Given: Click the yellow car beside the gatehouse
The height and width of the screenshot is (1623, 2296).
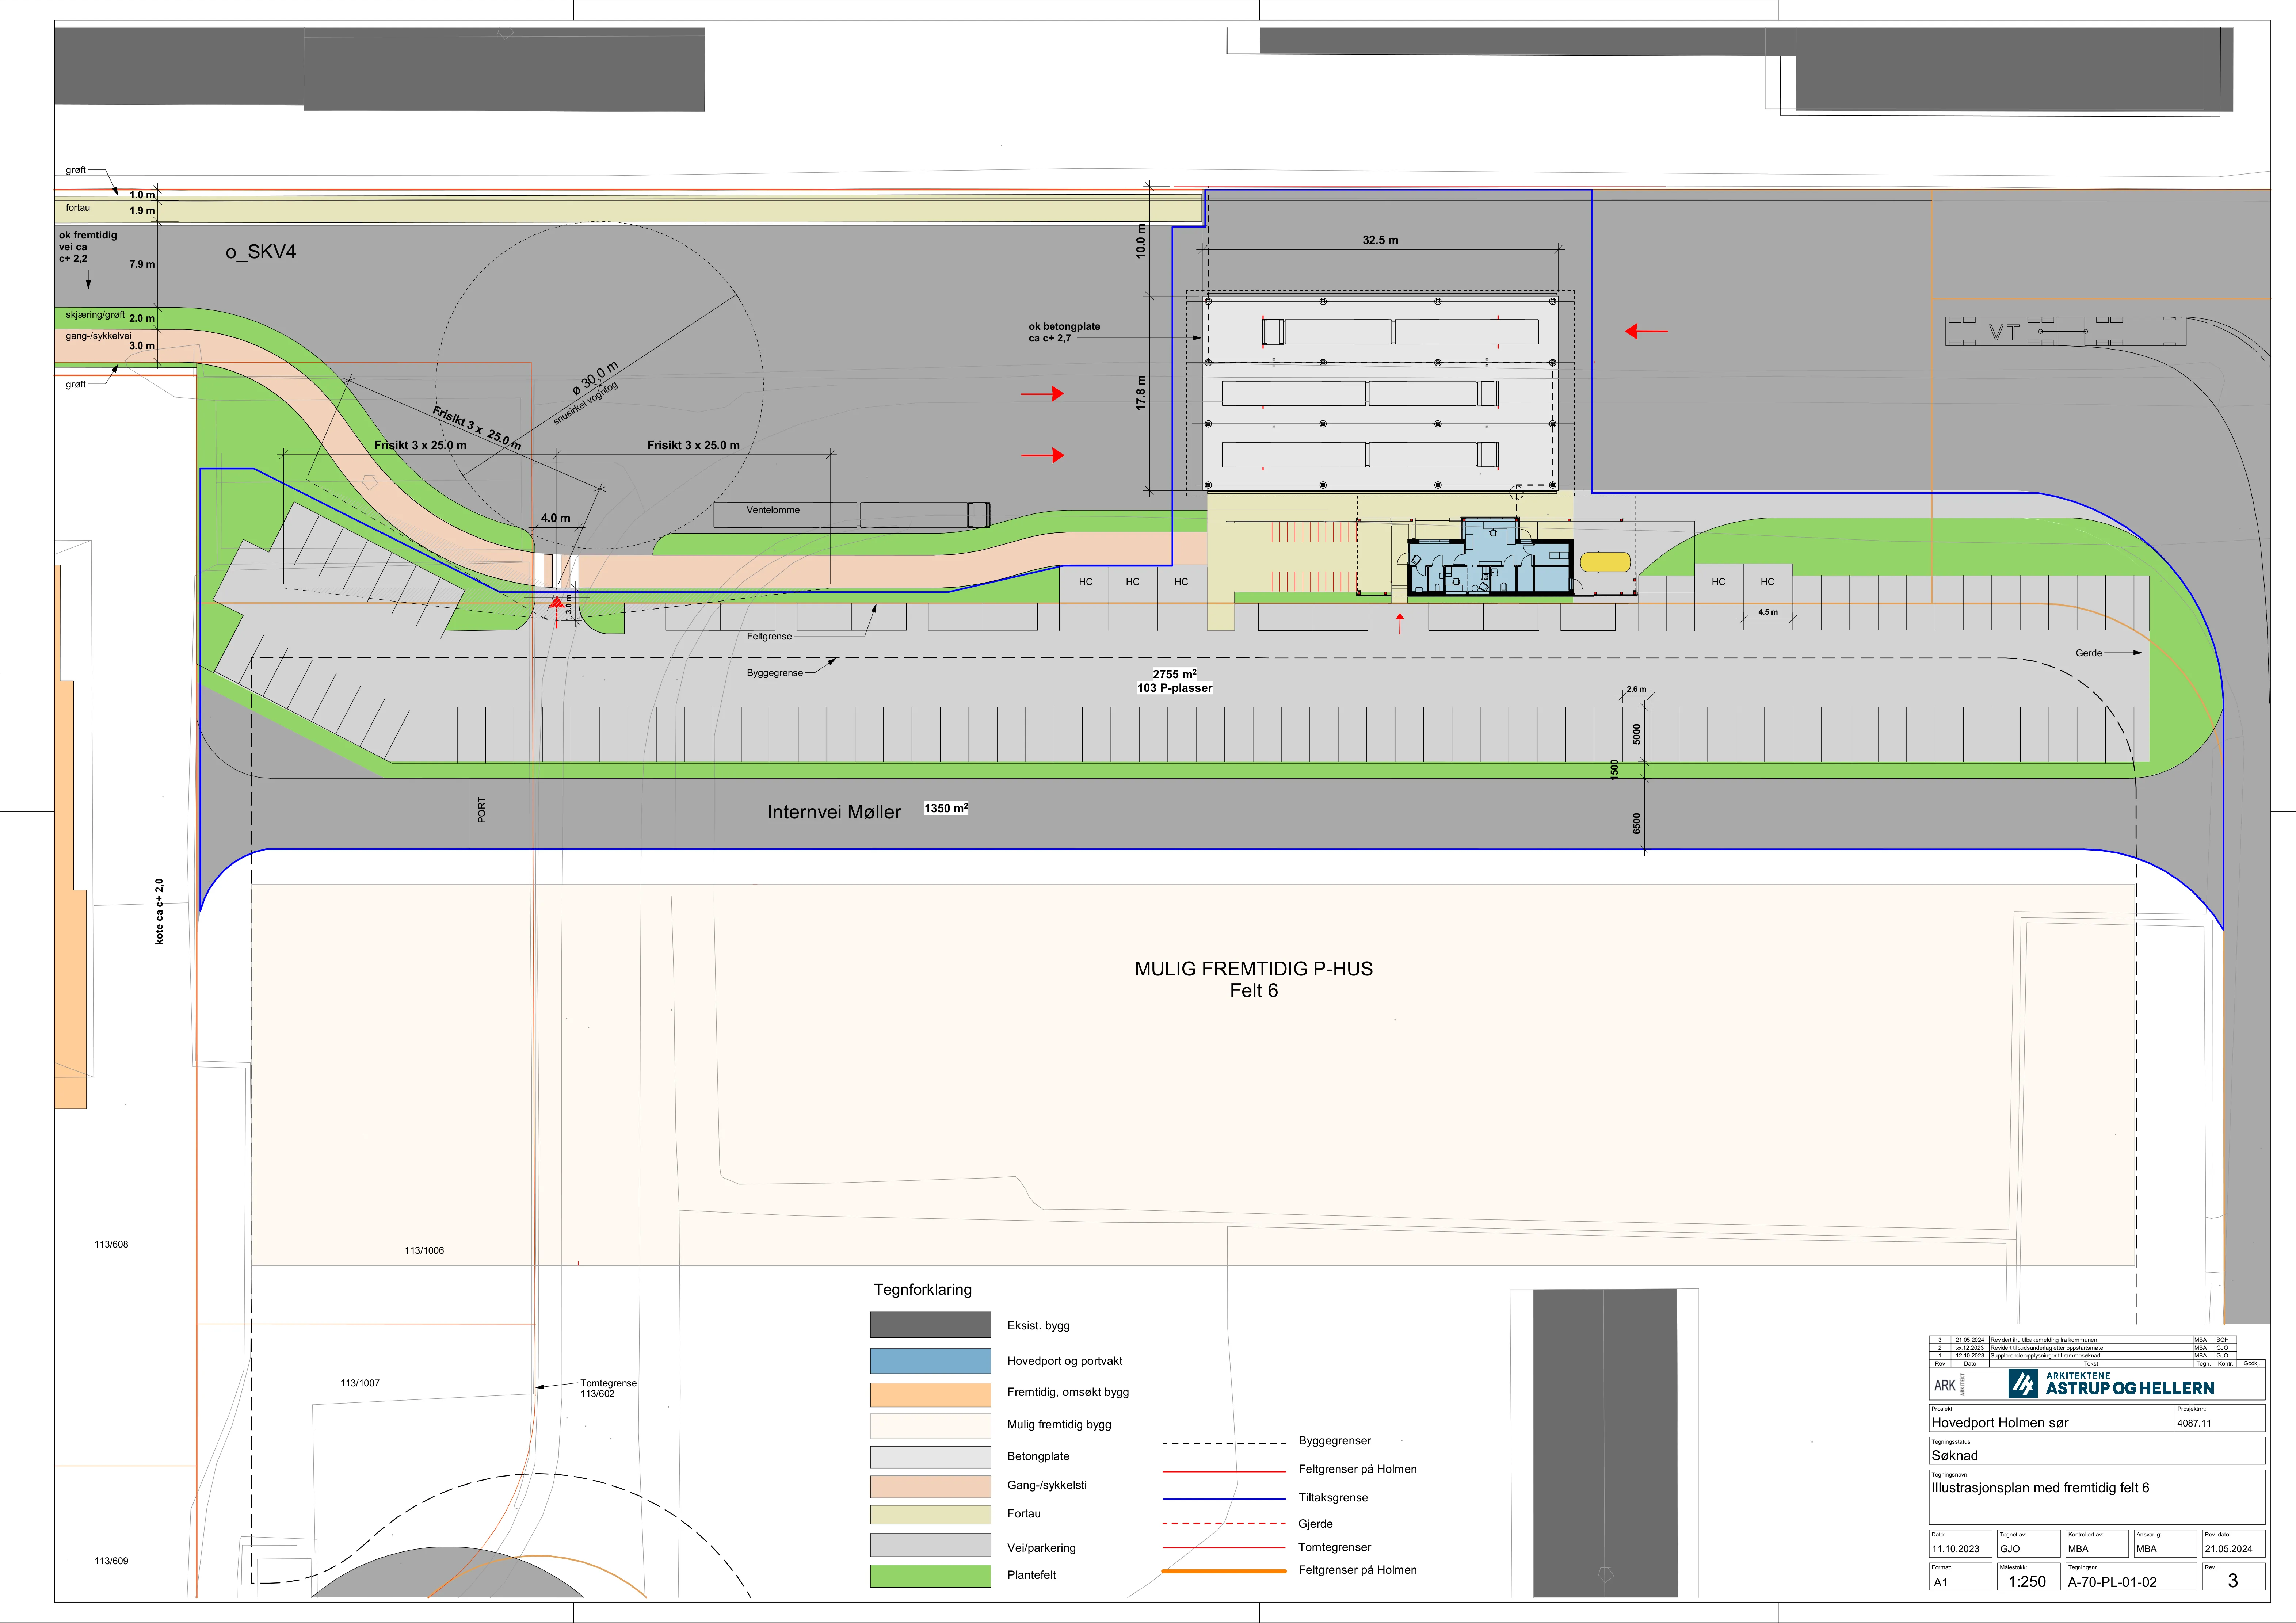Looking at the screenshot, I should point(1605,562).
